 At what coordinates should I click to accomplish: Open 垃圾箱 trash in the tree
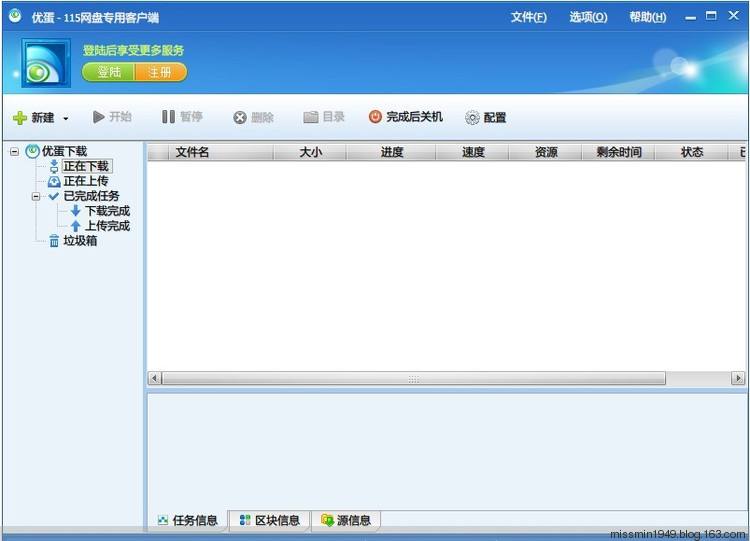point(80,241)
